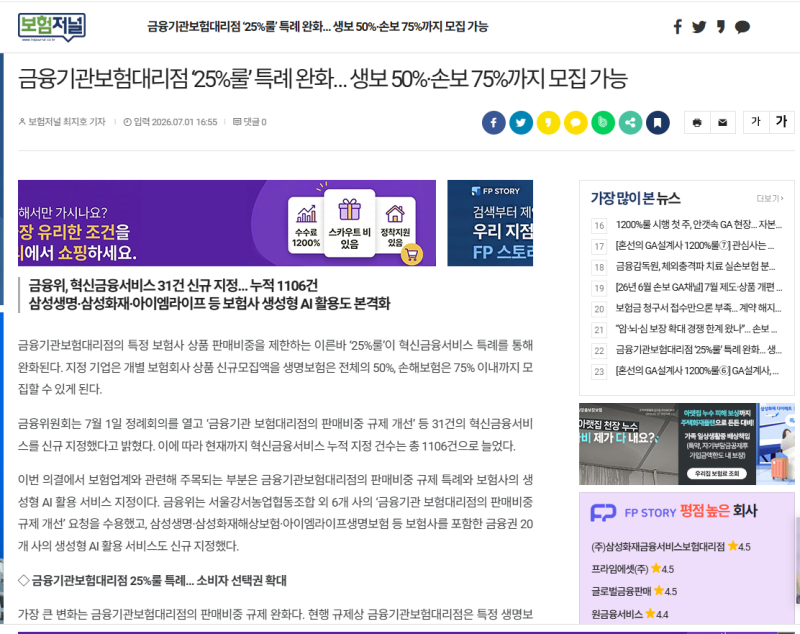The width and height of the screenshot is (800, 634).
Task: Click section heading 금융기관보험대리점 25%룰 특례
Action: [x=152, y=580]
